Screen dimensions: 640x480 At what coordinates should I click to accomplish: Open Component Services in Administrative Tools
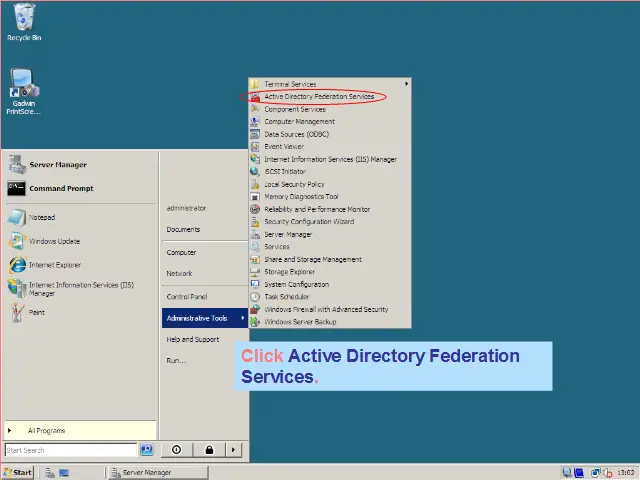tap(295, 109)
